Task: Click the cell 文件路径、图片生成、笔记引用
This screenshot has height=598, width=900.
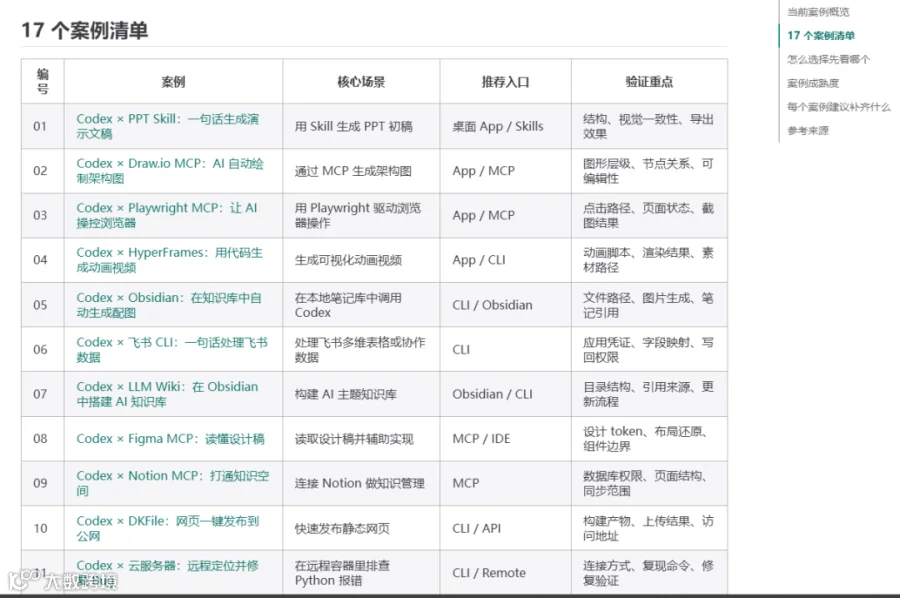Action: point(649,305)
